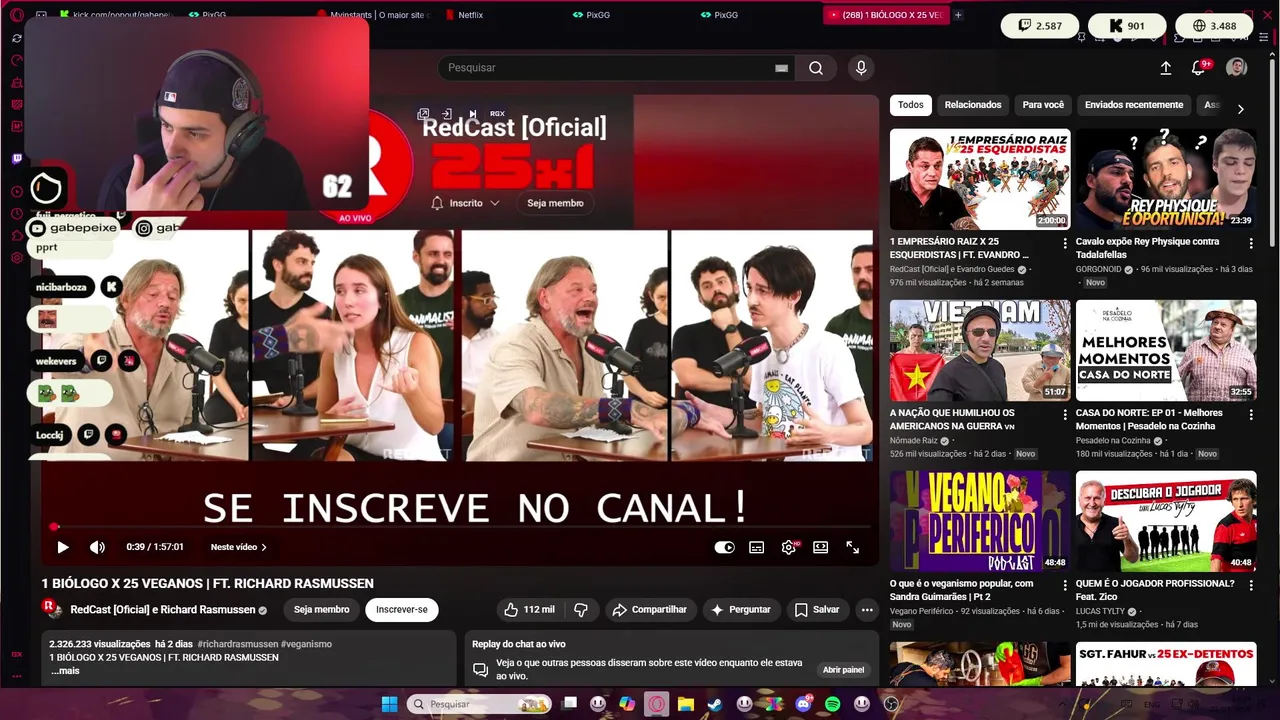Click the Seja membro button on the banner
The image size is (1280, 720).
[555, 203]
